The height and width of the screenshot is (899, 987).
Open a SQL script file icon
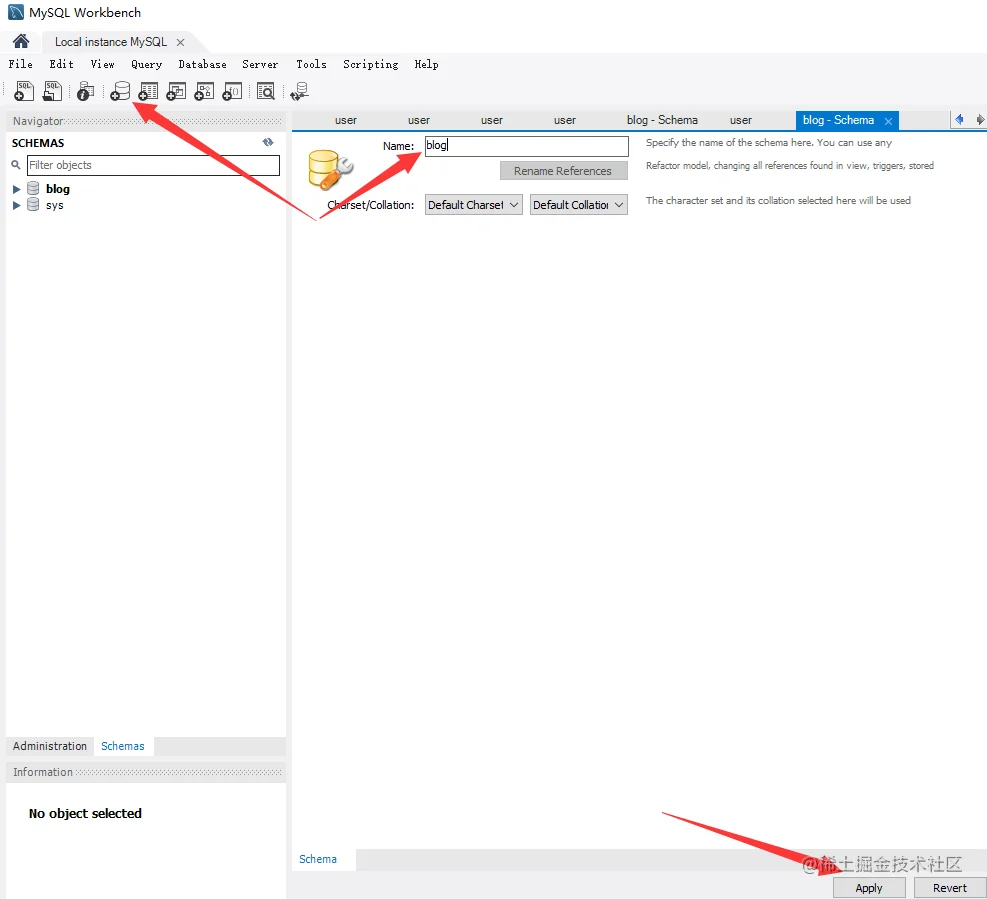pyautogui.click(x=52, y=91)
